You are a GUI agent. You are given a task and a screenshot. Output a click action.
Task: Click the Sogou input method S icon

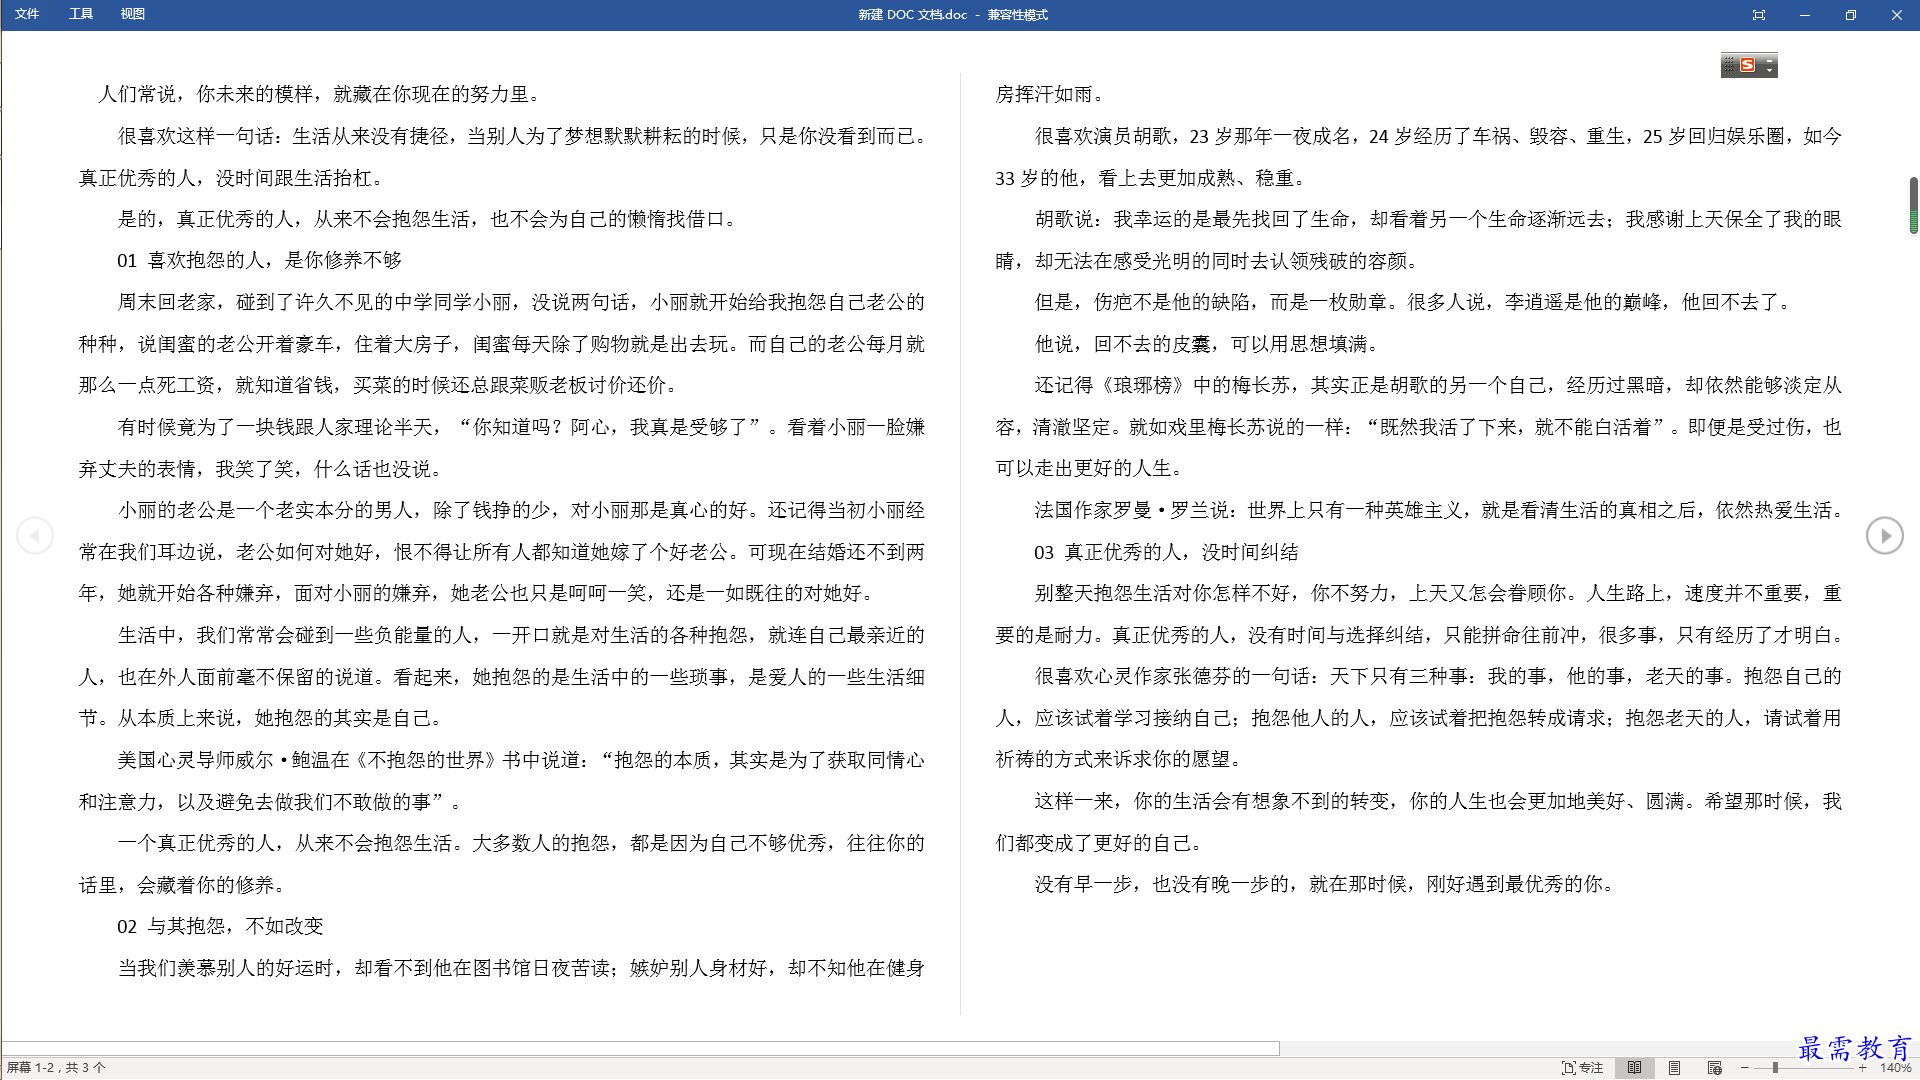click(x=1748, y=65)
